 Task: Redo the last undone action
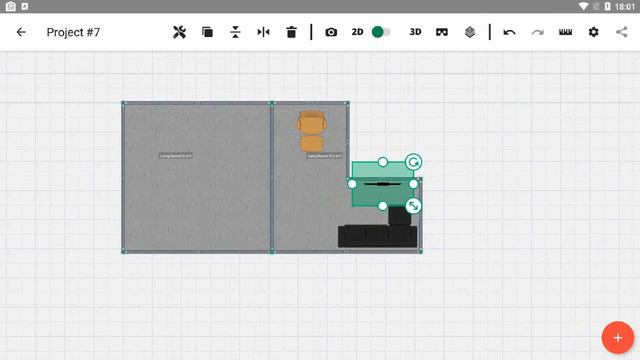538,32
